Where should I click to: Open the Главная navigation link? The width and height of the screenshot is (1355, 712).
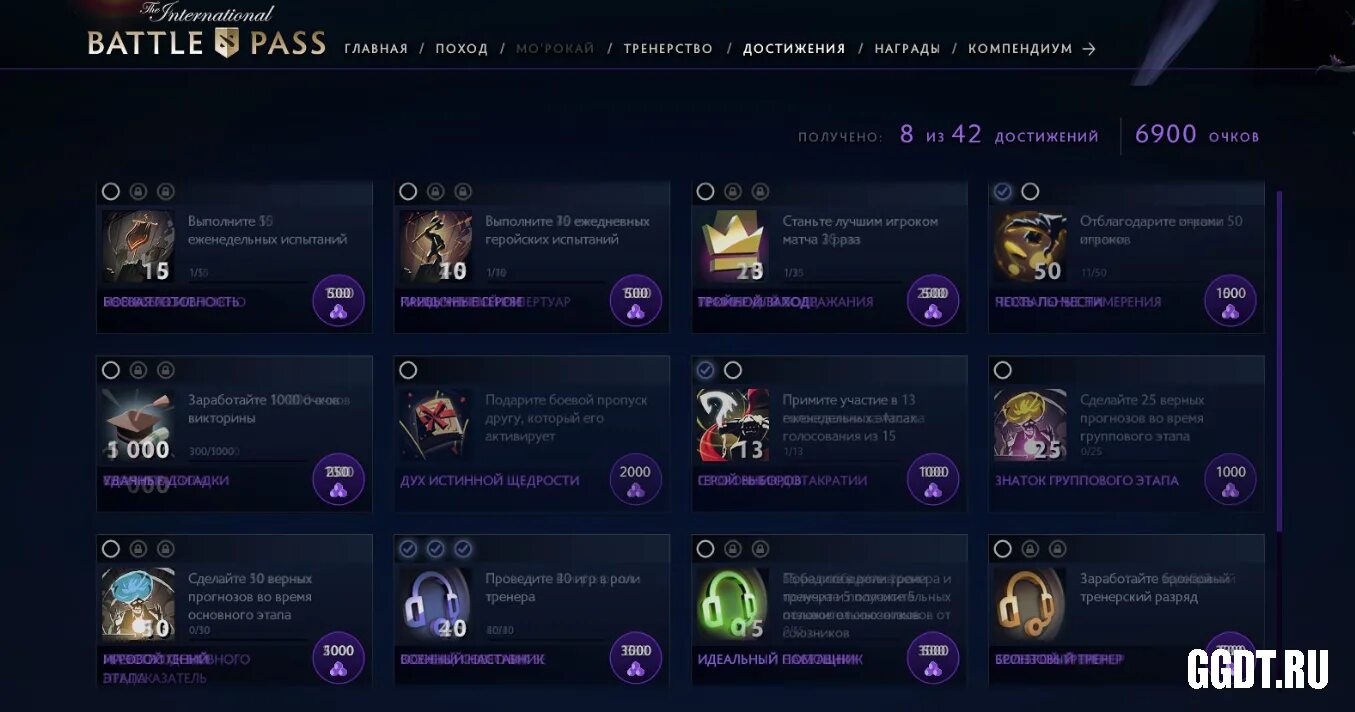[x=376, y=48]
